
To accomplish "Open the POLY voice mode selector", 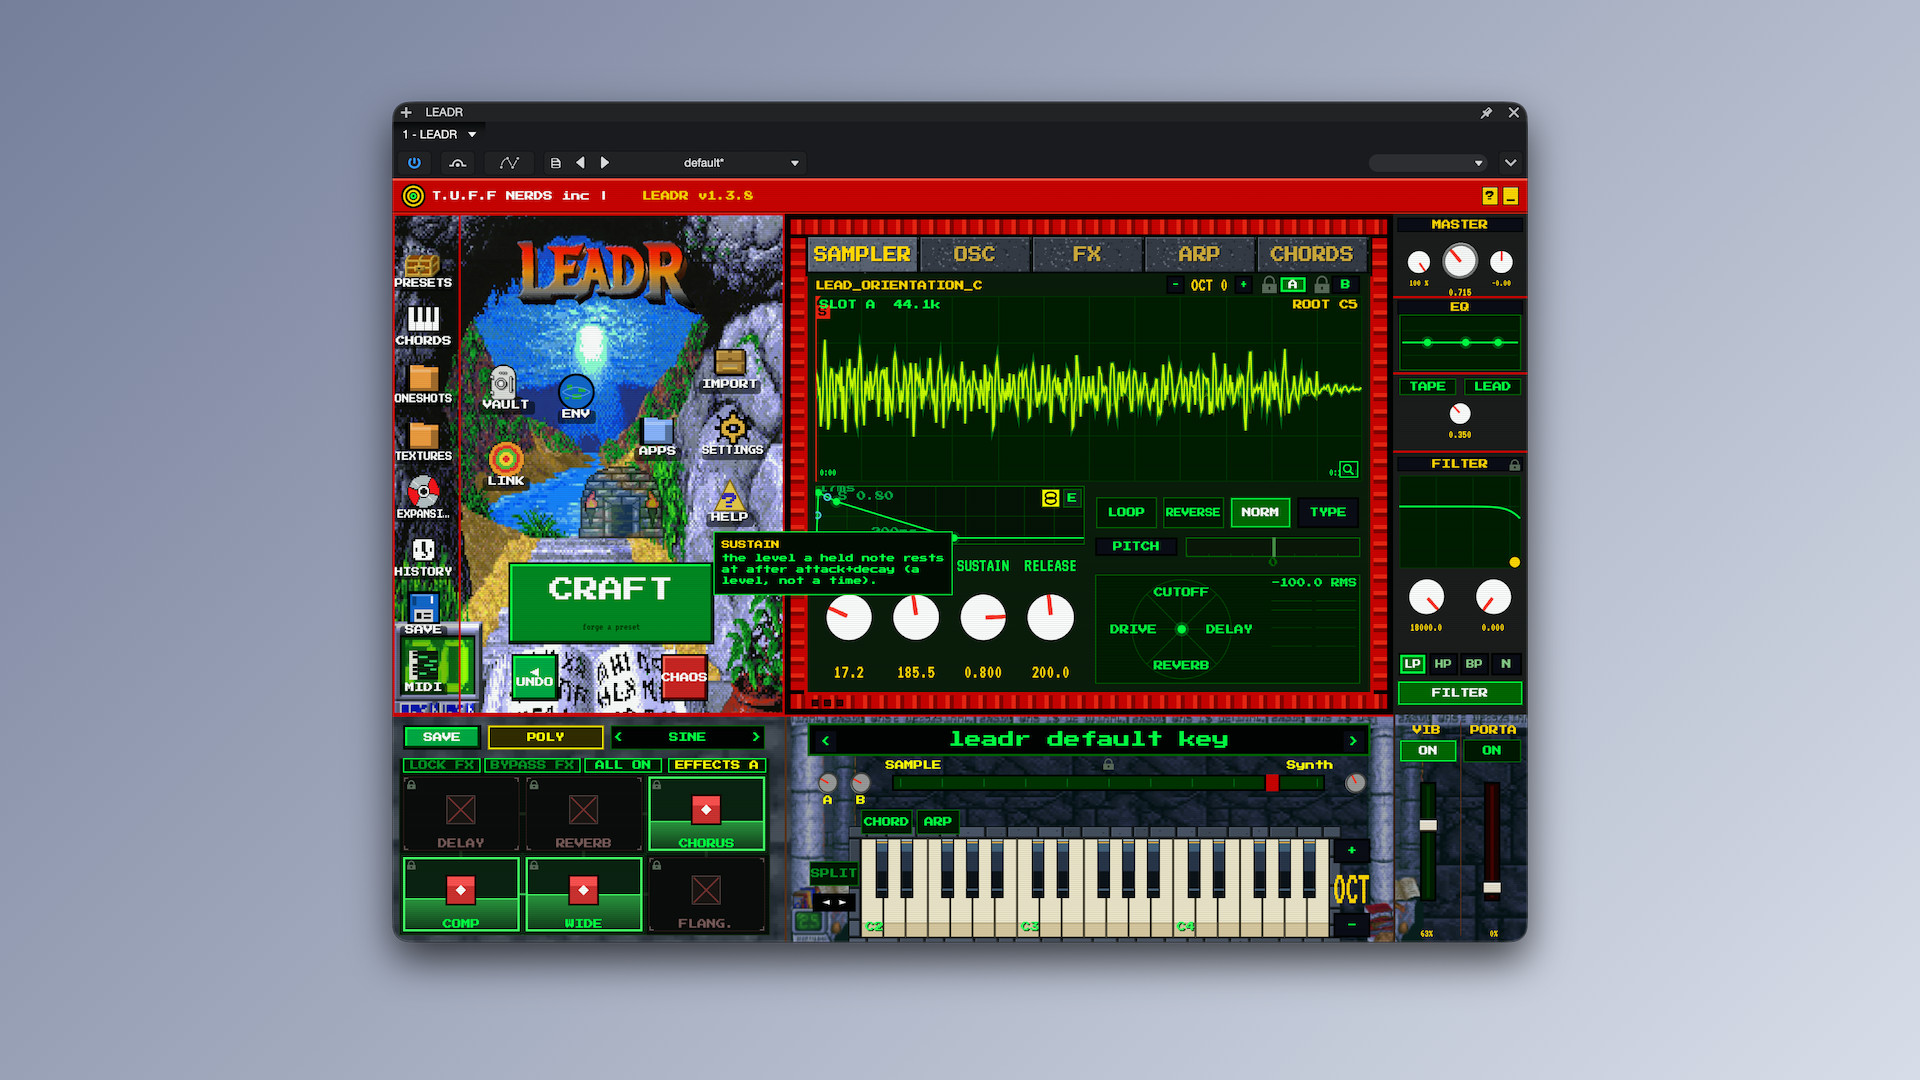I will [546, 737].
